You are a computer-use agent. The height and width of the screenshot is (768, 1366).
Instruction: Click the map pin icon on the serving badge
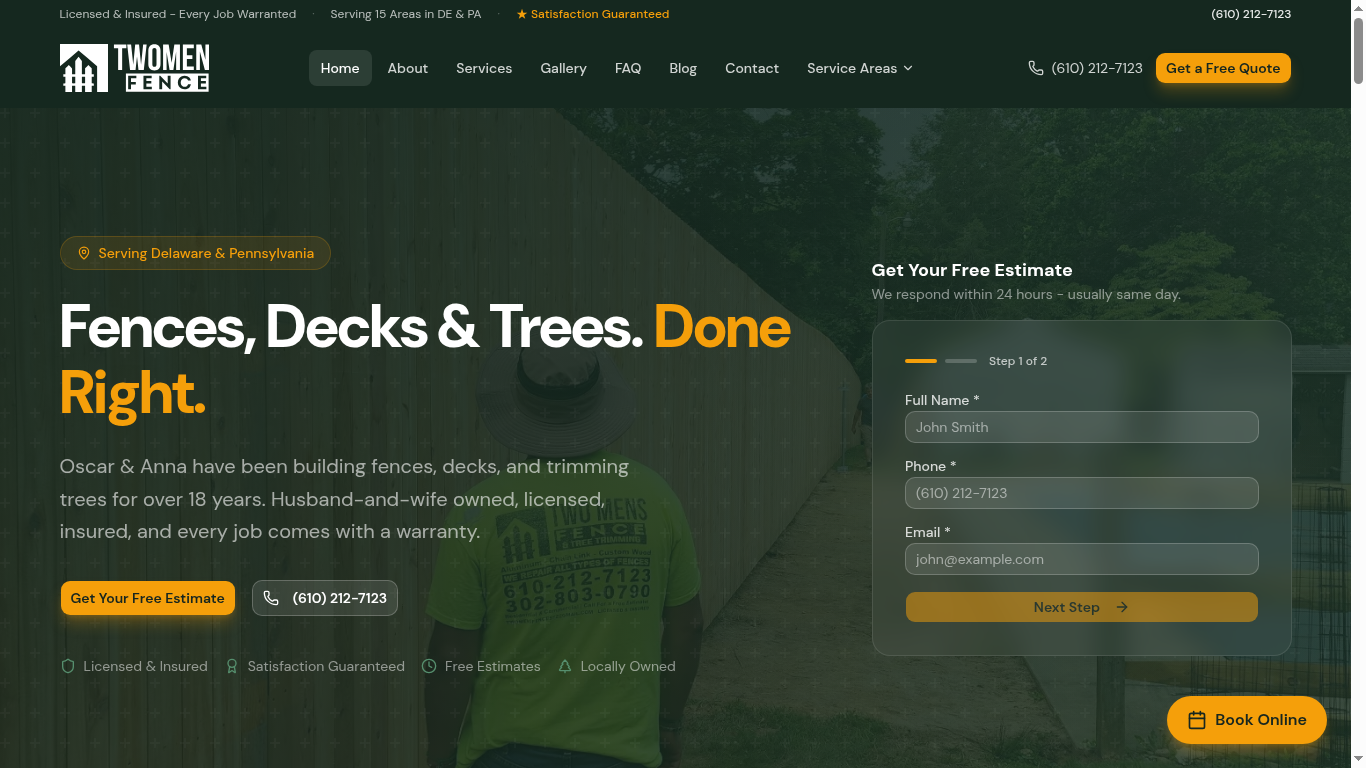pyautogui.click(x=84, y=253)
